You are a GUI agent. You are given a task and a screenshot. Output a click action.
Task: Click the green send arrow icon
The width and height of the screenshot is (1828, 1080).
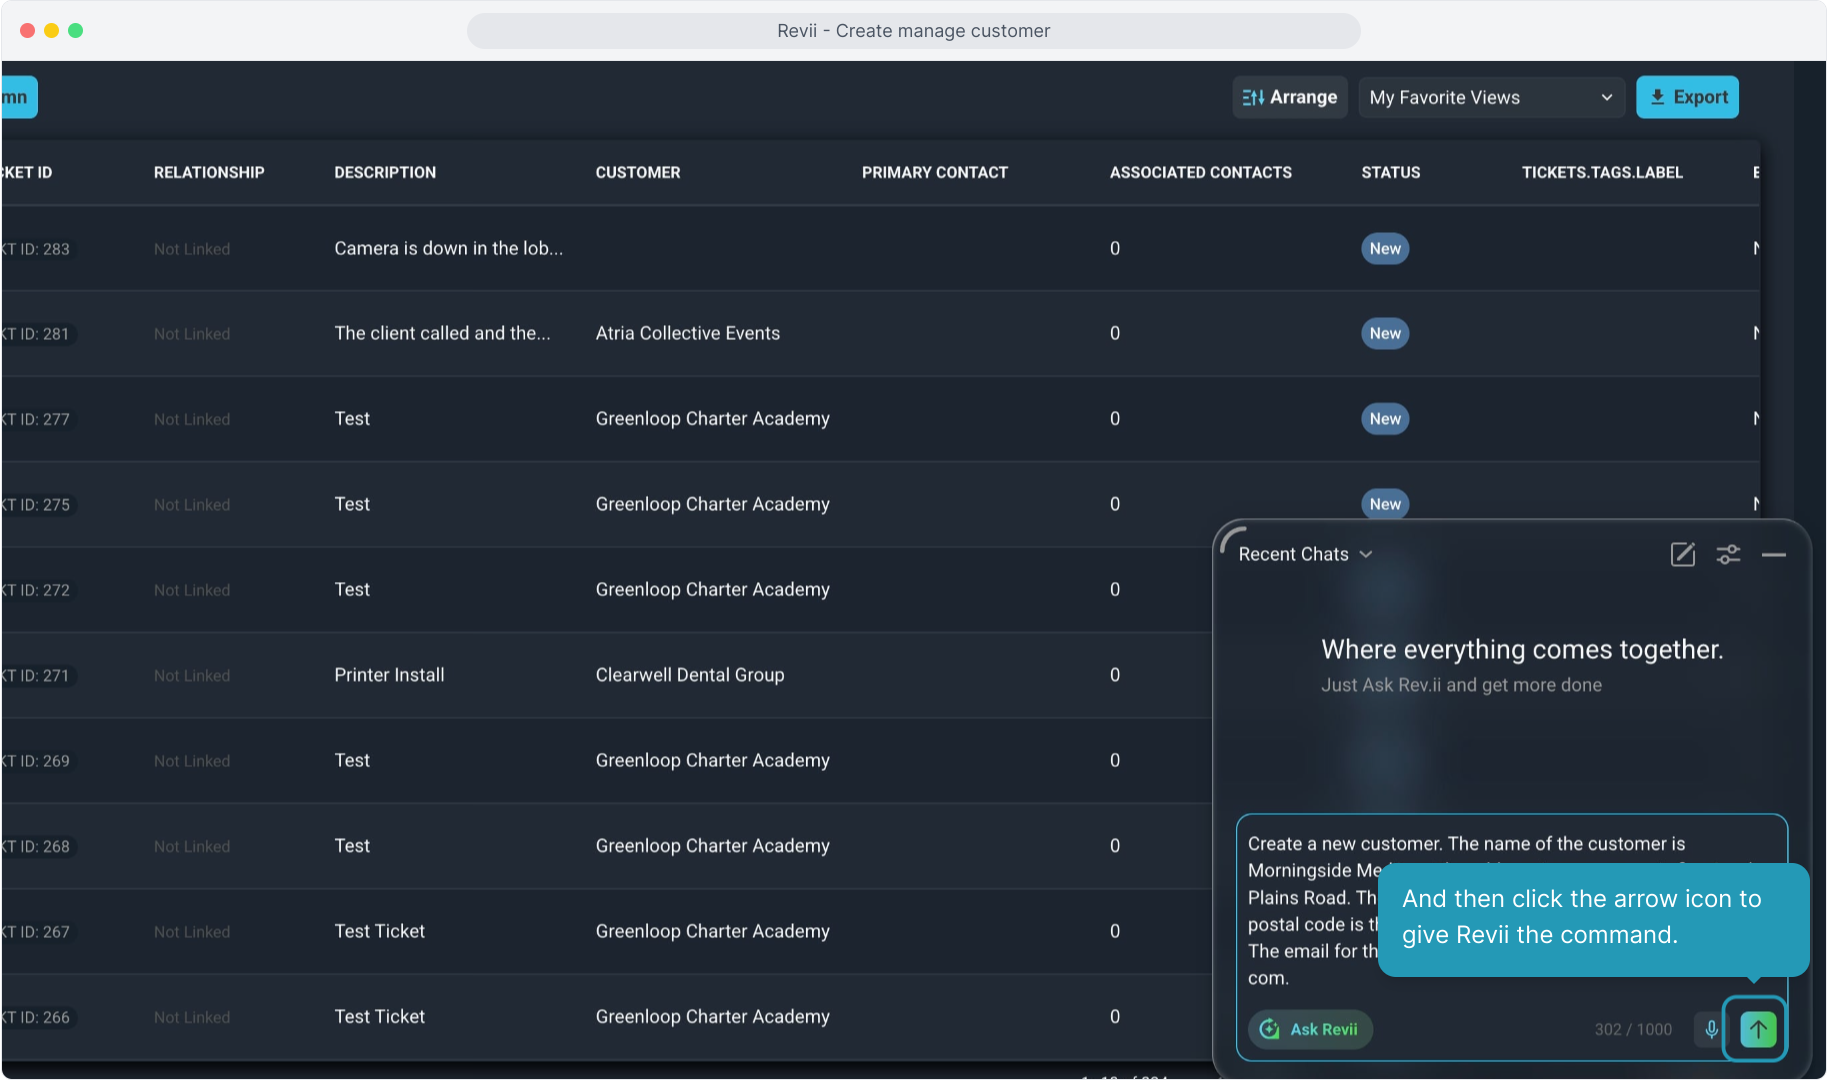tap(1758, 1029)
